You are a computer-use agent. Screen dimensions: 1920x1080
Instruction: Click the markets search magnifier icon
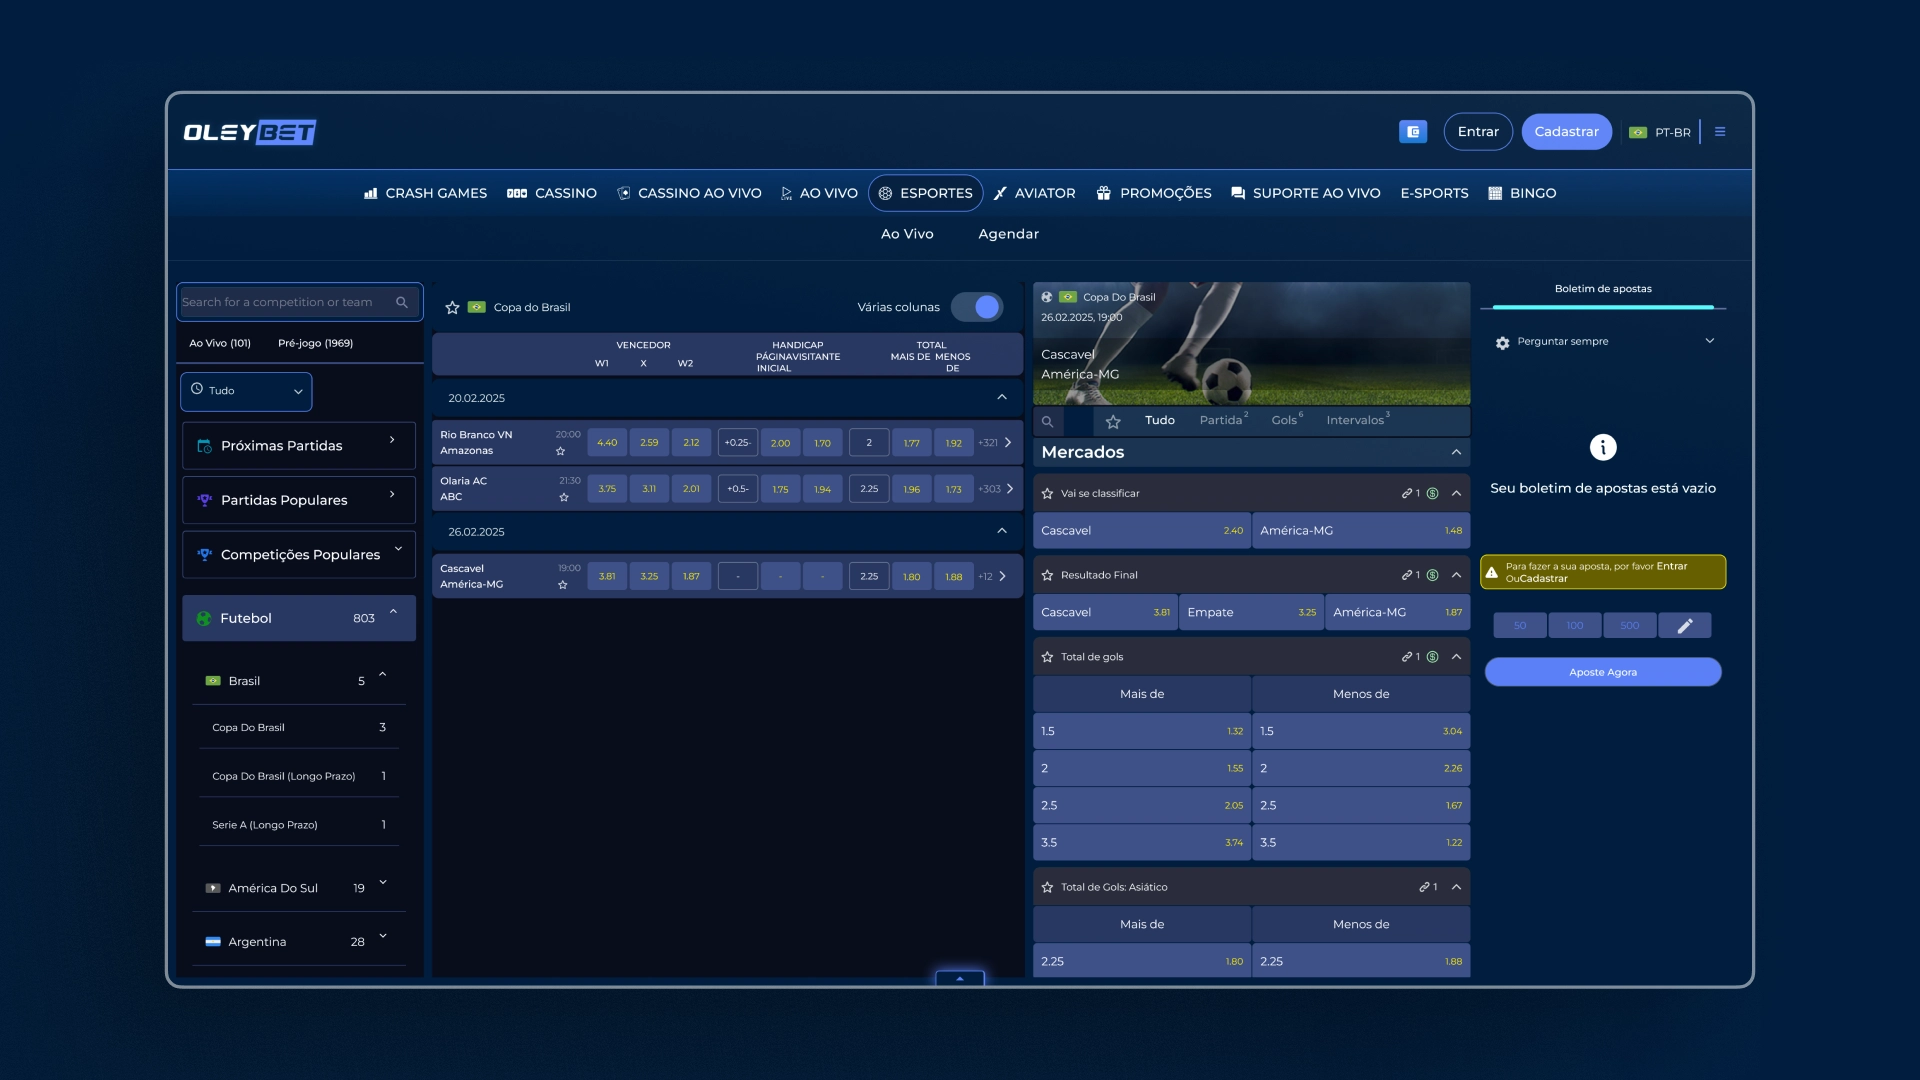coord(1048,421)
